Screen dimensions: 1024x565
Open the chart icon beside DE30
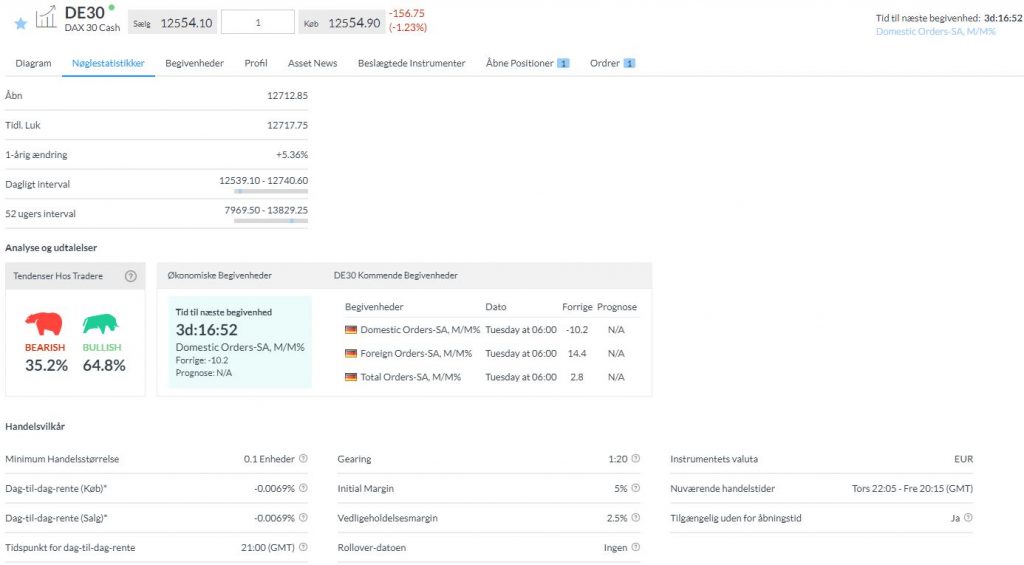point(46,18)
